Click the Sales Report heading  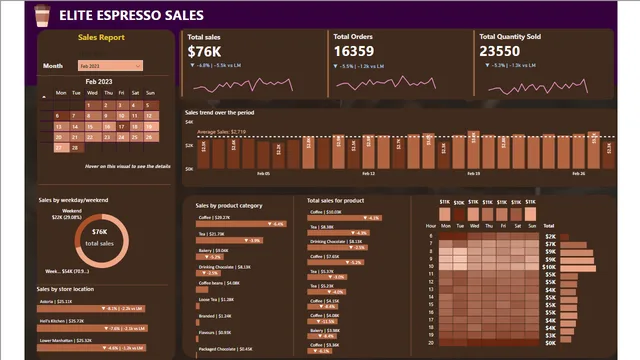point(101,38)
